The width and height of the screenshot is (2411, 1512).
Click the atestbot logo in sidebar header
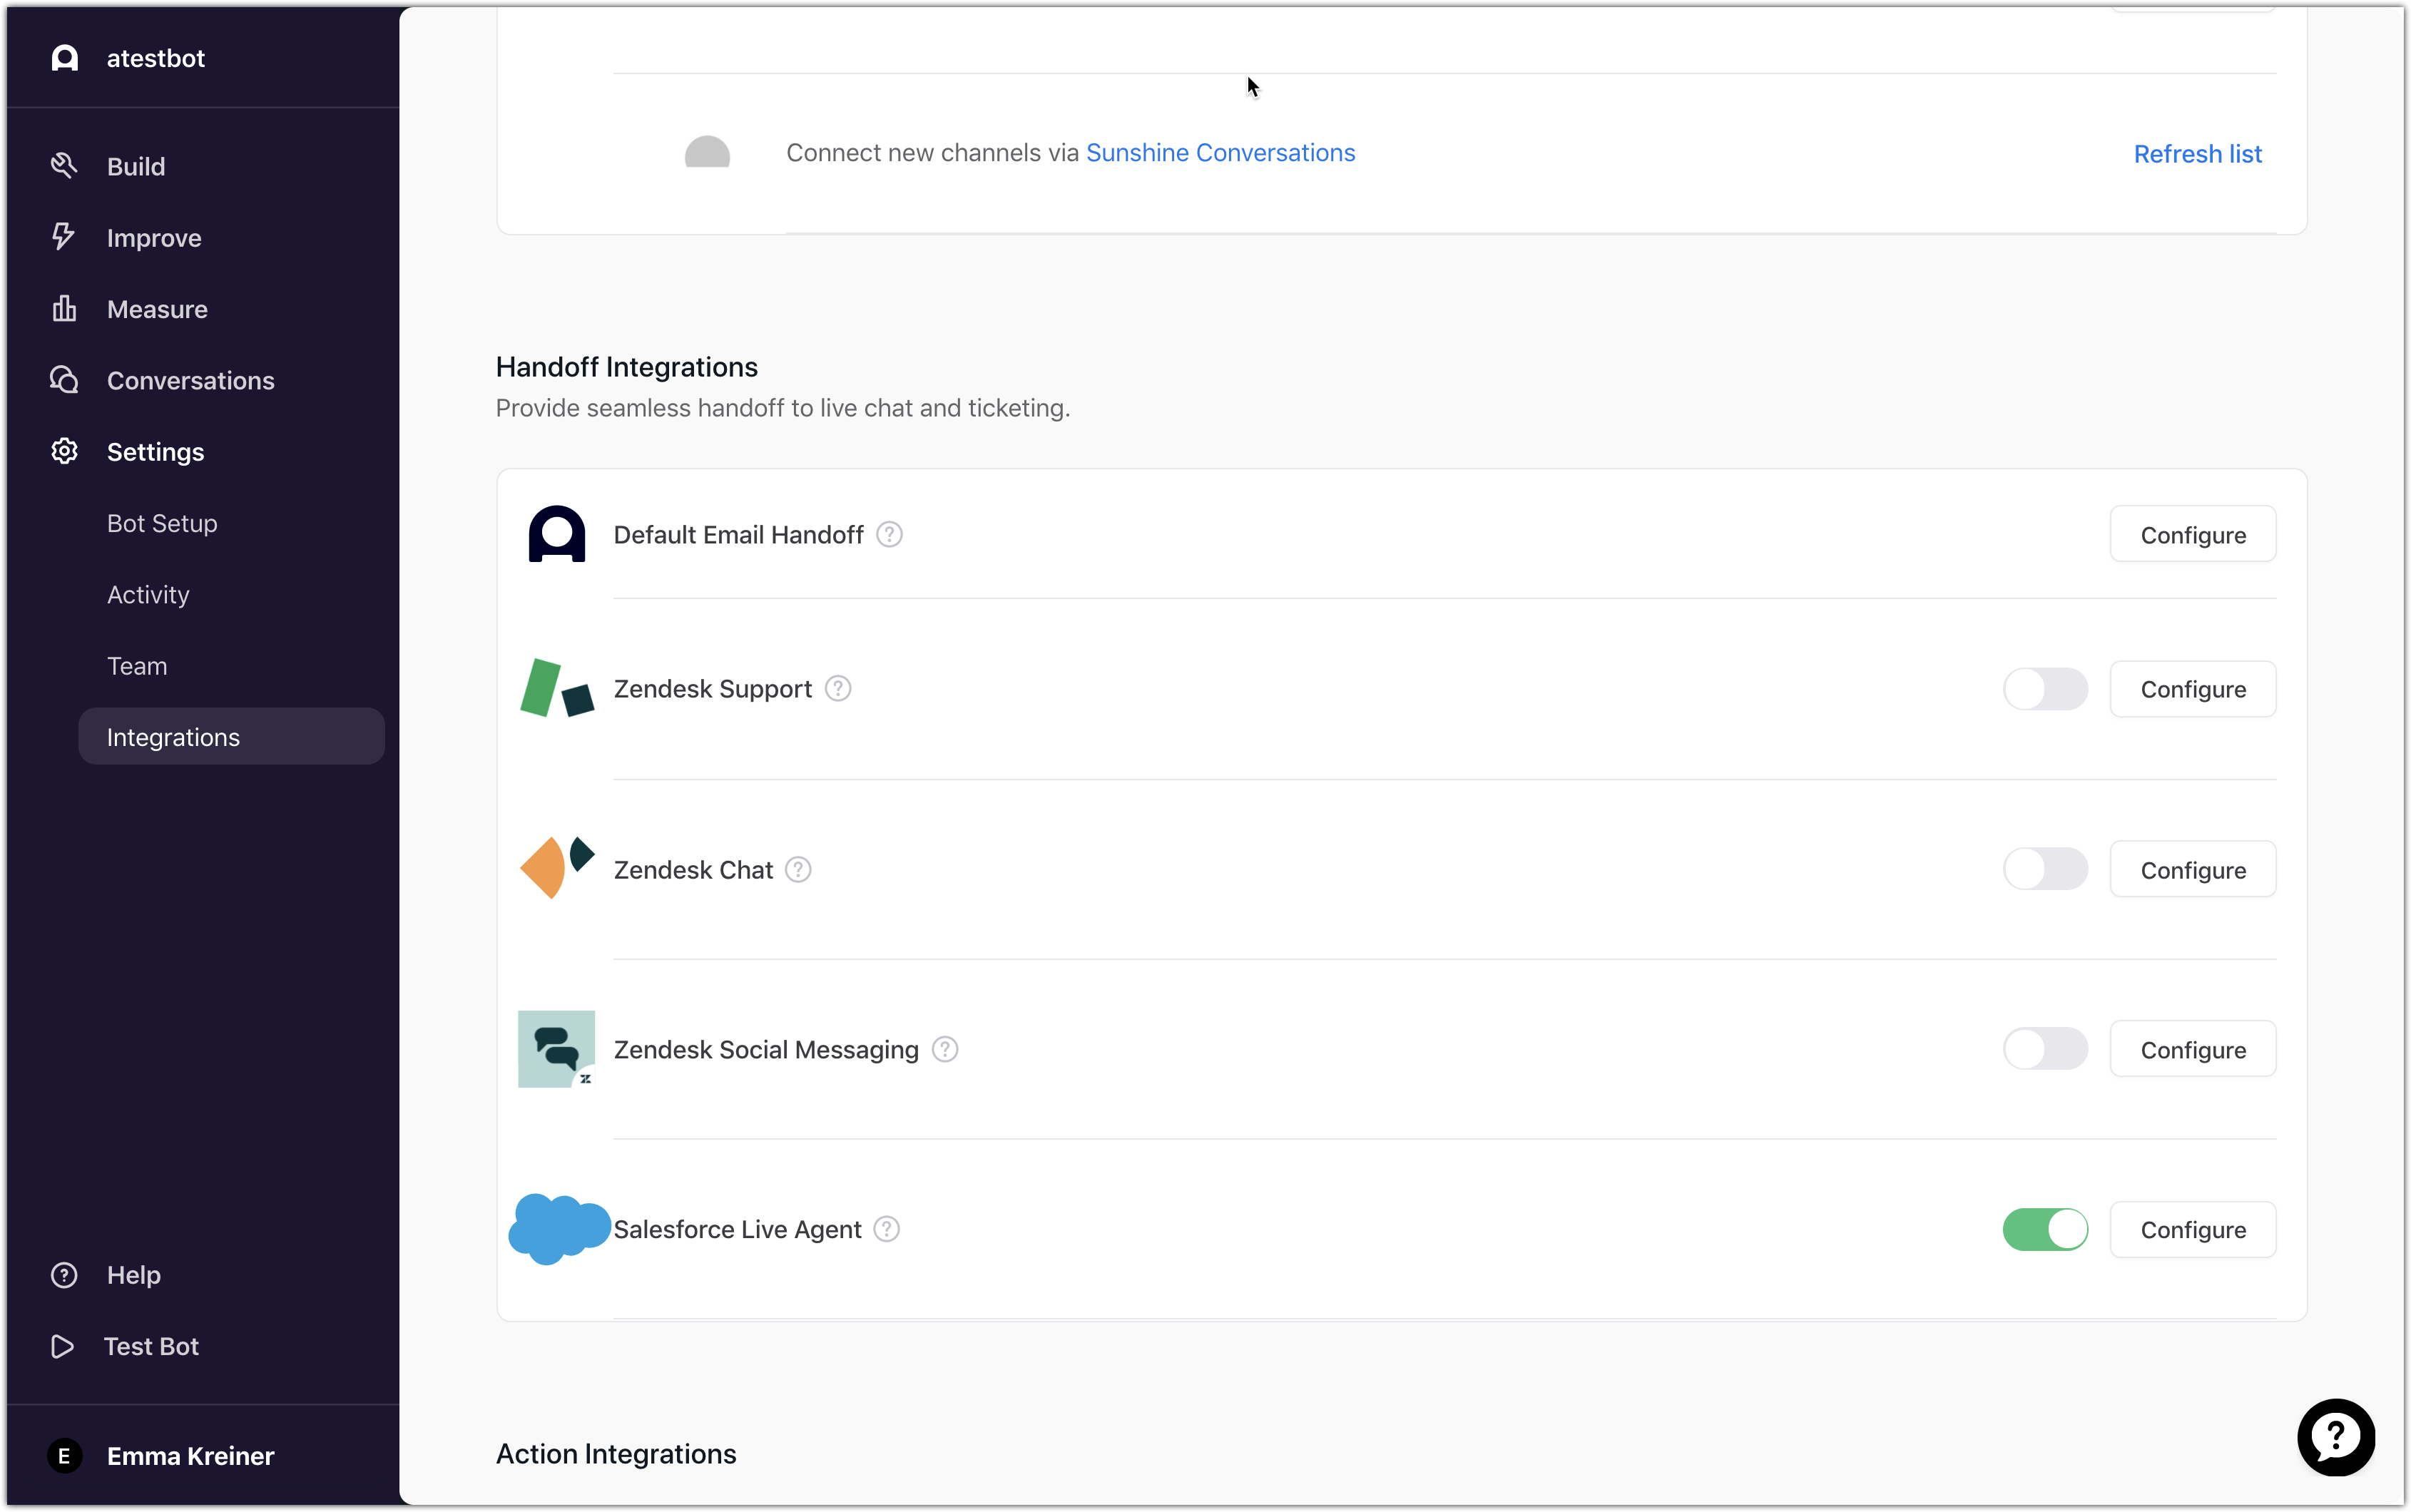pyautogui.click(x=65, y=59)
